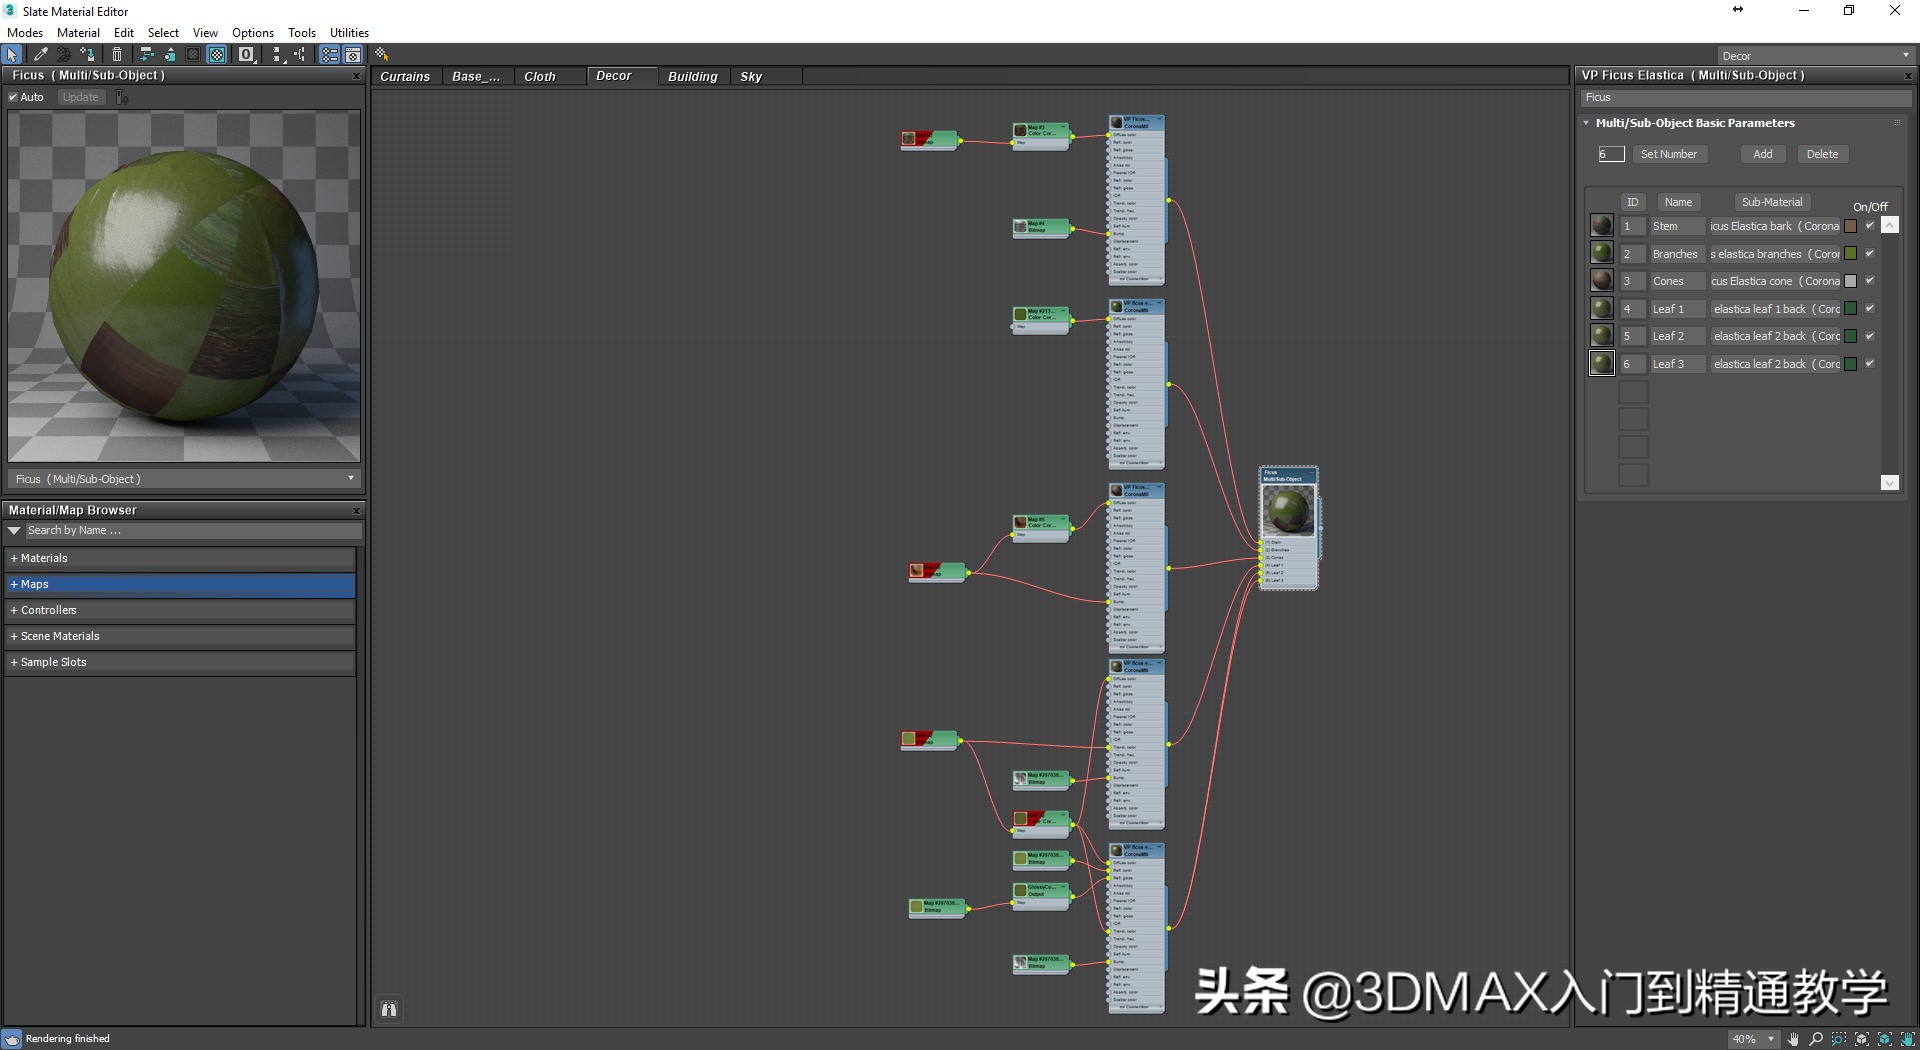Select the node selection arrow tool

coord(12,55)
